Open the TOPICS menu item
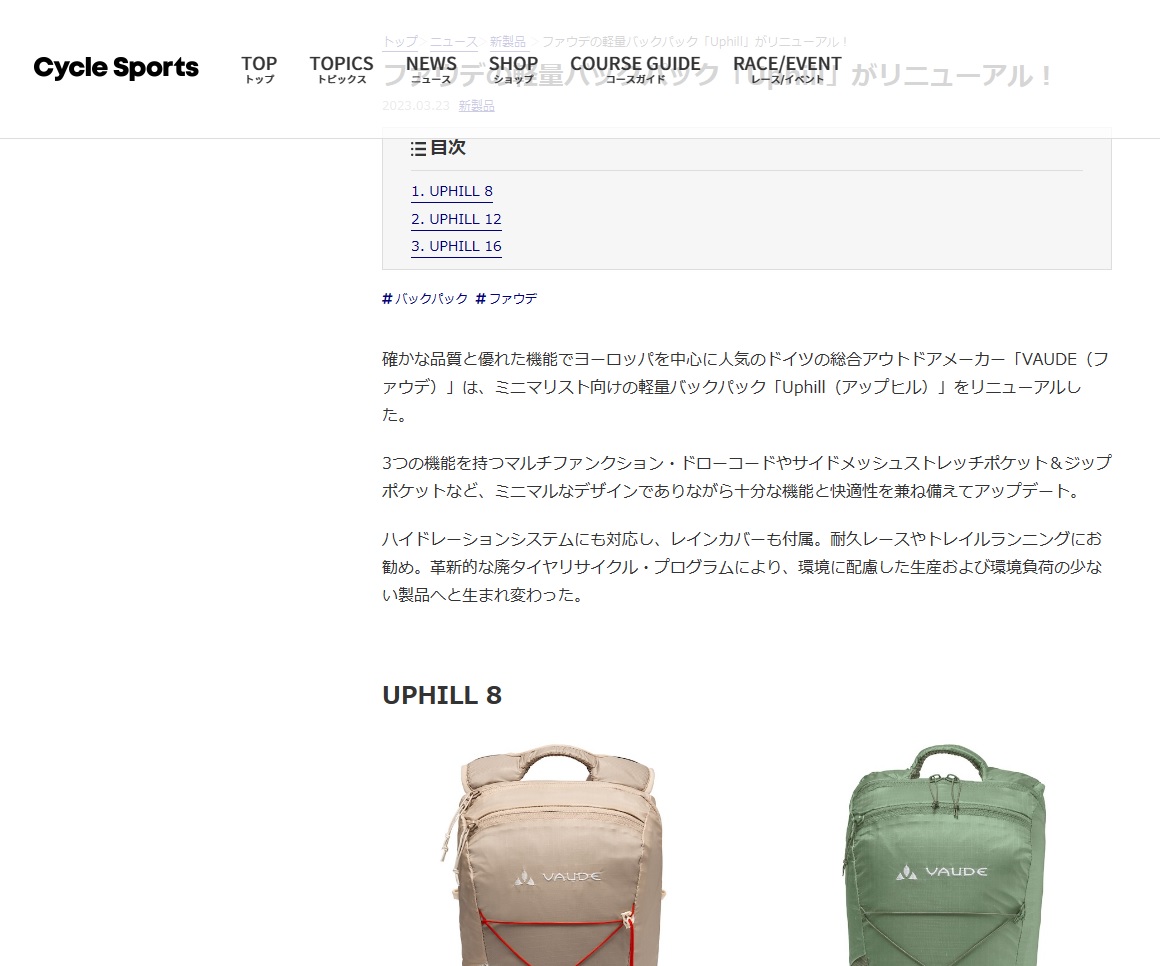Image resolution: width=1160 pixels, height=966 pixels. pos(342,70)
